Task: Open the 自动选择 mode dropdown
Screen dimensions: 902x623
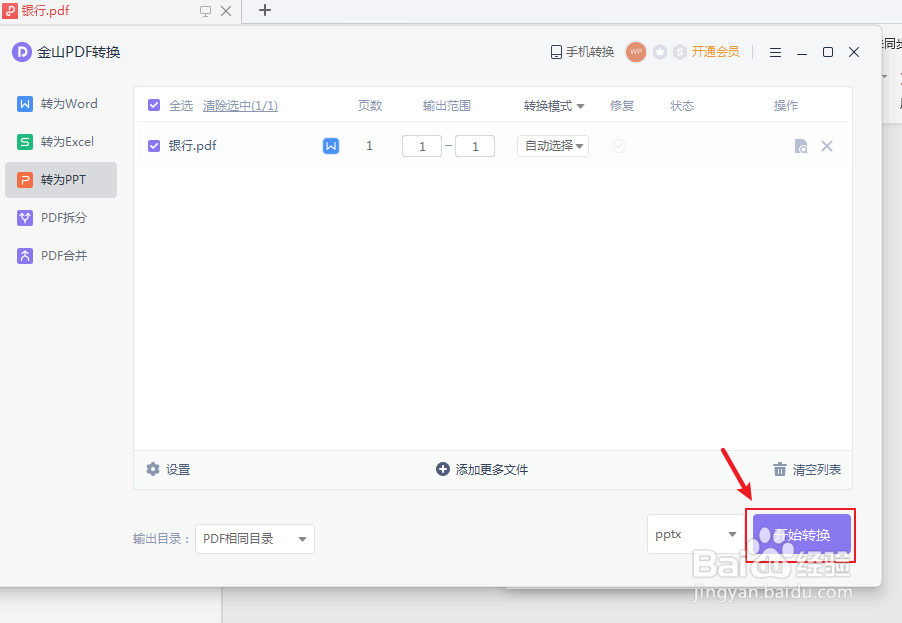Action: tap(553, 146)
